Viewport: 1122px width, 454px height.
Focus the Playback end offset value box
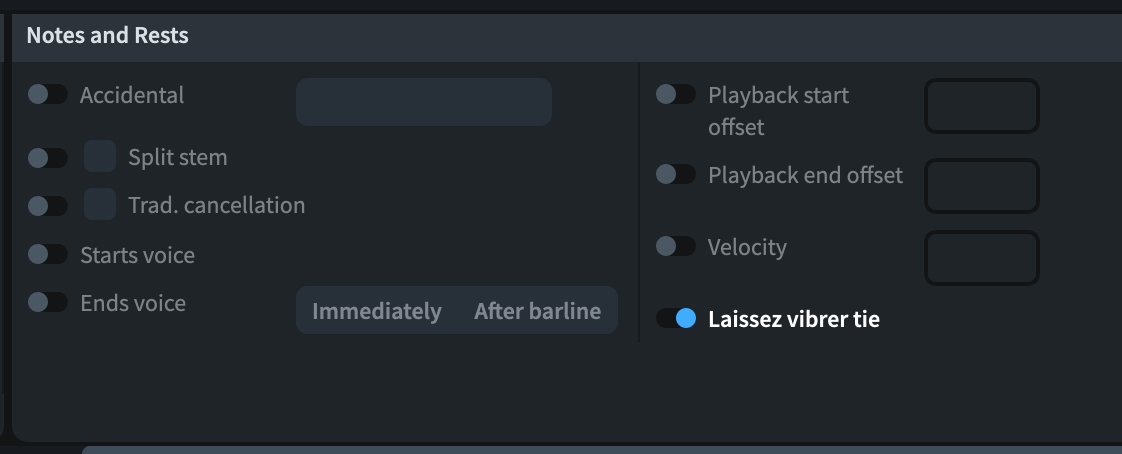click(x=981, y=186)
